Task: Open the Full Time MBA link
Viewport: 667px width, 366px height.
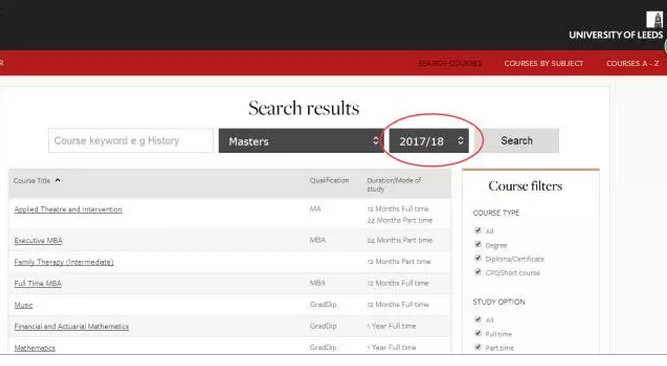Action: (38, 283)
